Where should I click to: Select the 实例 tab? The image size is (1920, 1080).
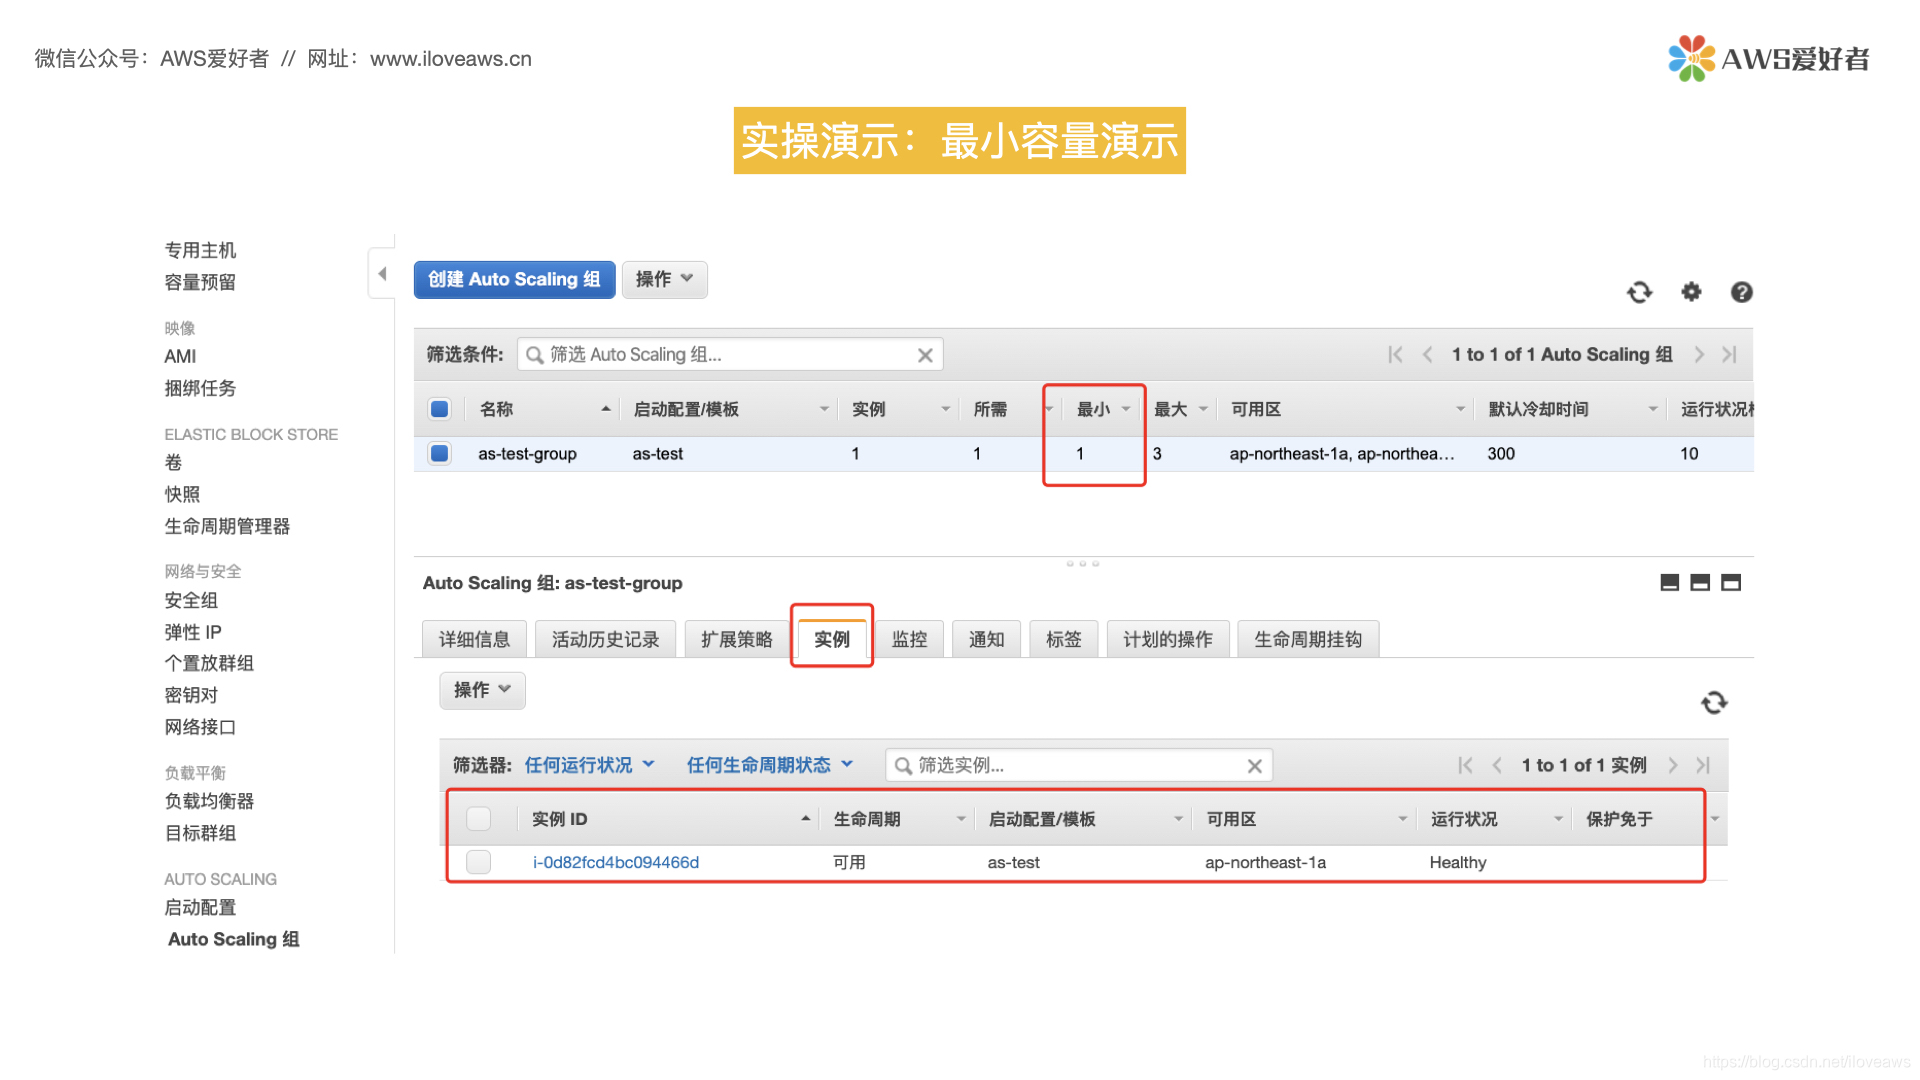[x=832, y=639]
